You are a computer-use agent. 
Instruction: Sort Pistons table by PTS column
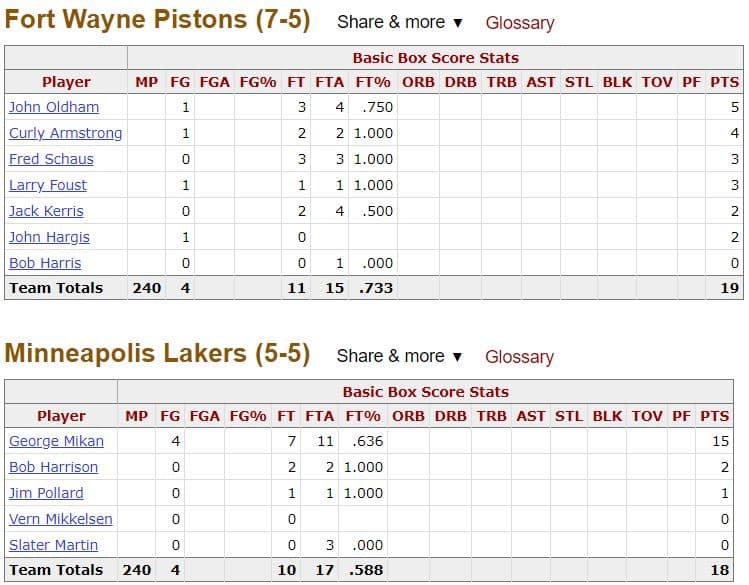click(x=724, y=82)
